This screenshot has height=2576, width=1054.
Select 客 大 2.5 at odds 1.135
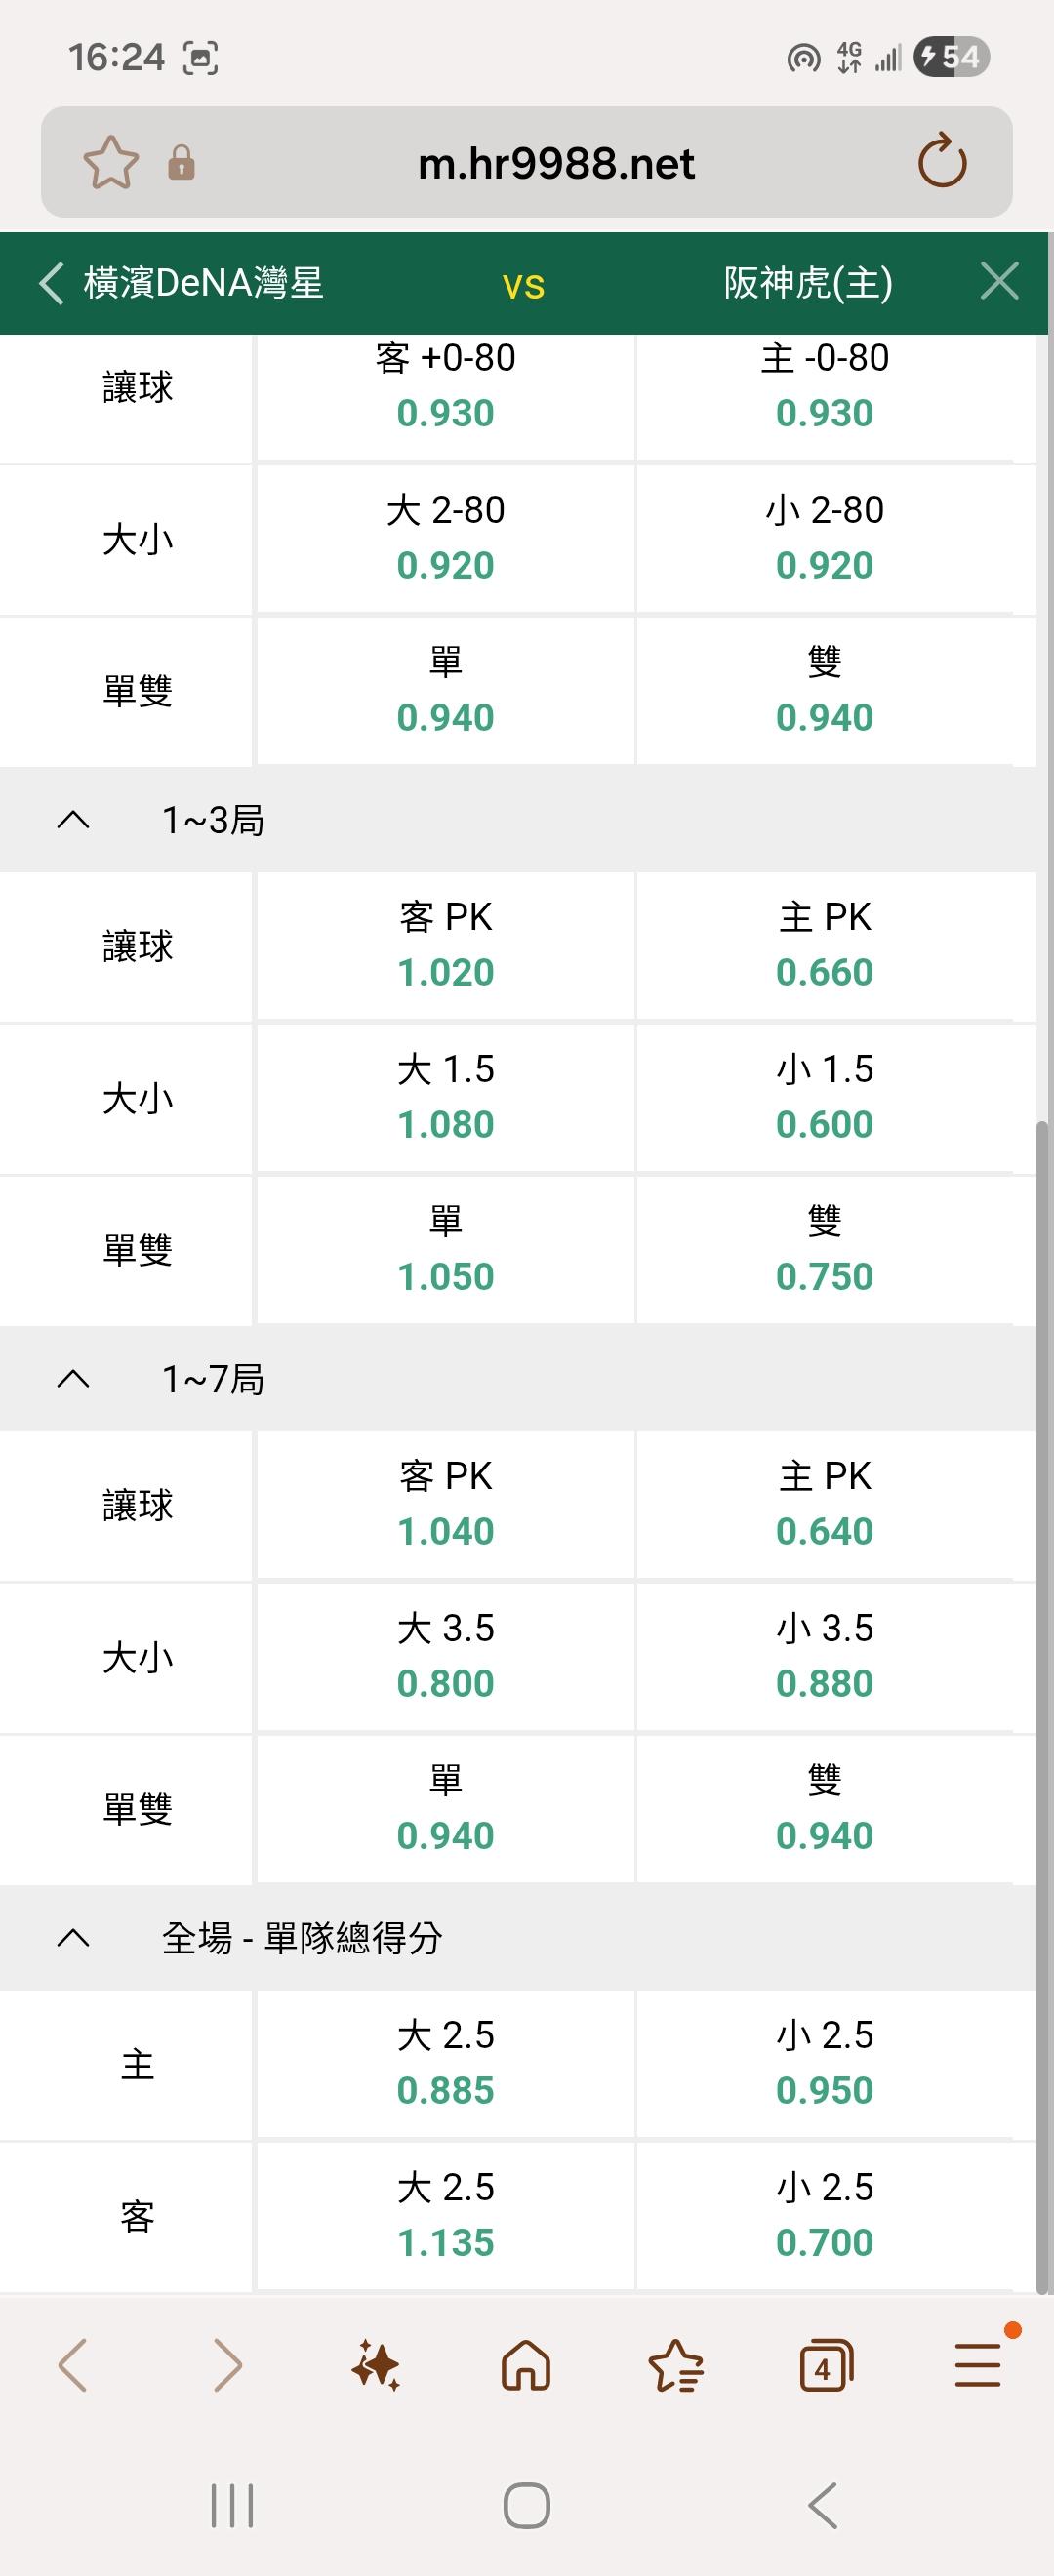[x=446, y=2216]
